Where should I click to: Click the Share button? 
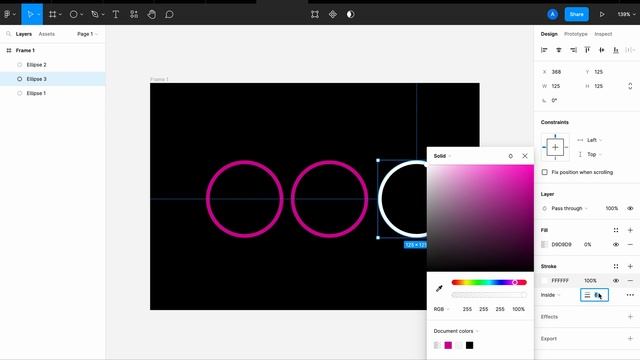pos(576,14)
